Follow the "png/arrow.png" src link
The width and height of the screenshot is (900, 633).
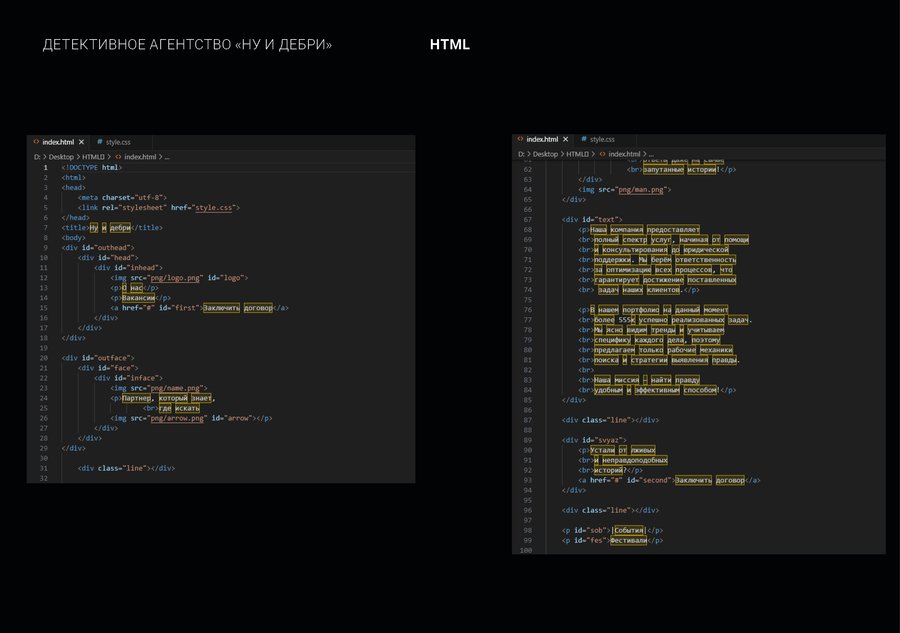177,418
